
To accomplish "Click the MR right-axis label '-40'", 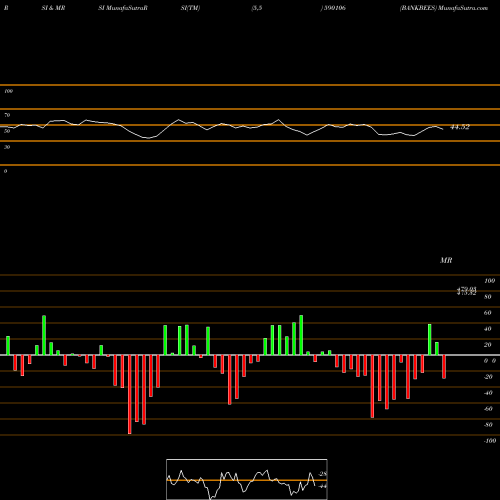I will tap(488, 393).
